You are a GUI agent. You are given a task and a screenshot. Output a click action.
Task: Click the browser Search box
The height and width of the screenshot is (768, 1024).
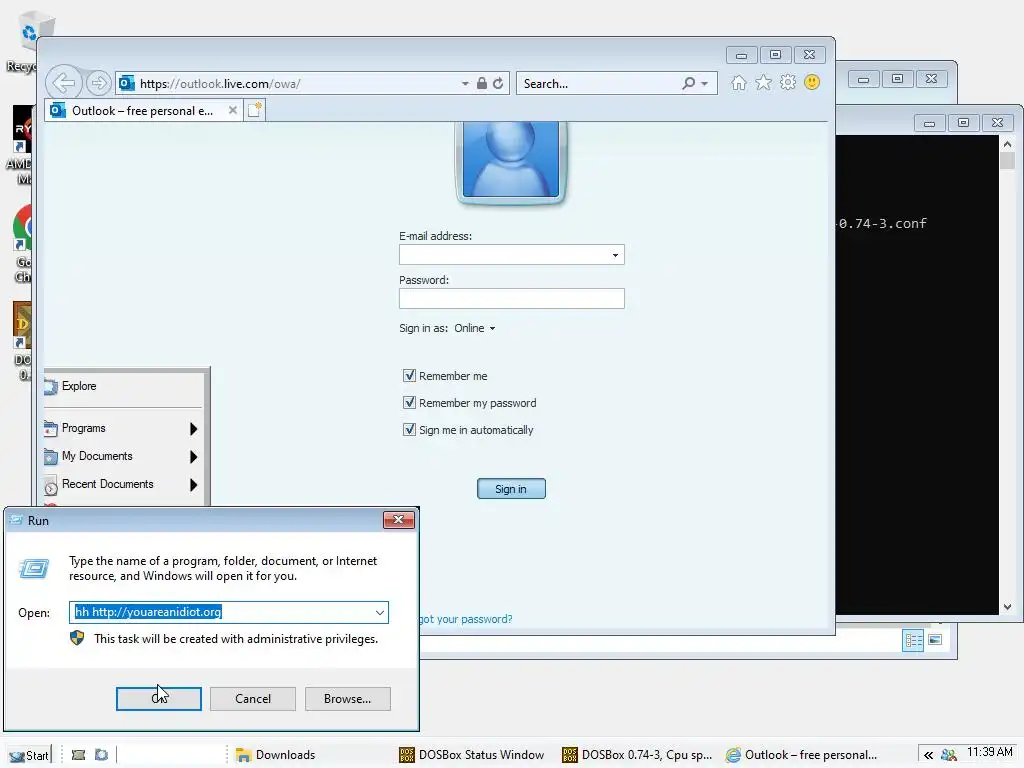616,84
